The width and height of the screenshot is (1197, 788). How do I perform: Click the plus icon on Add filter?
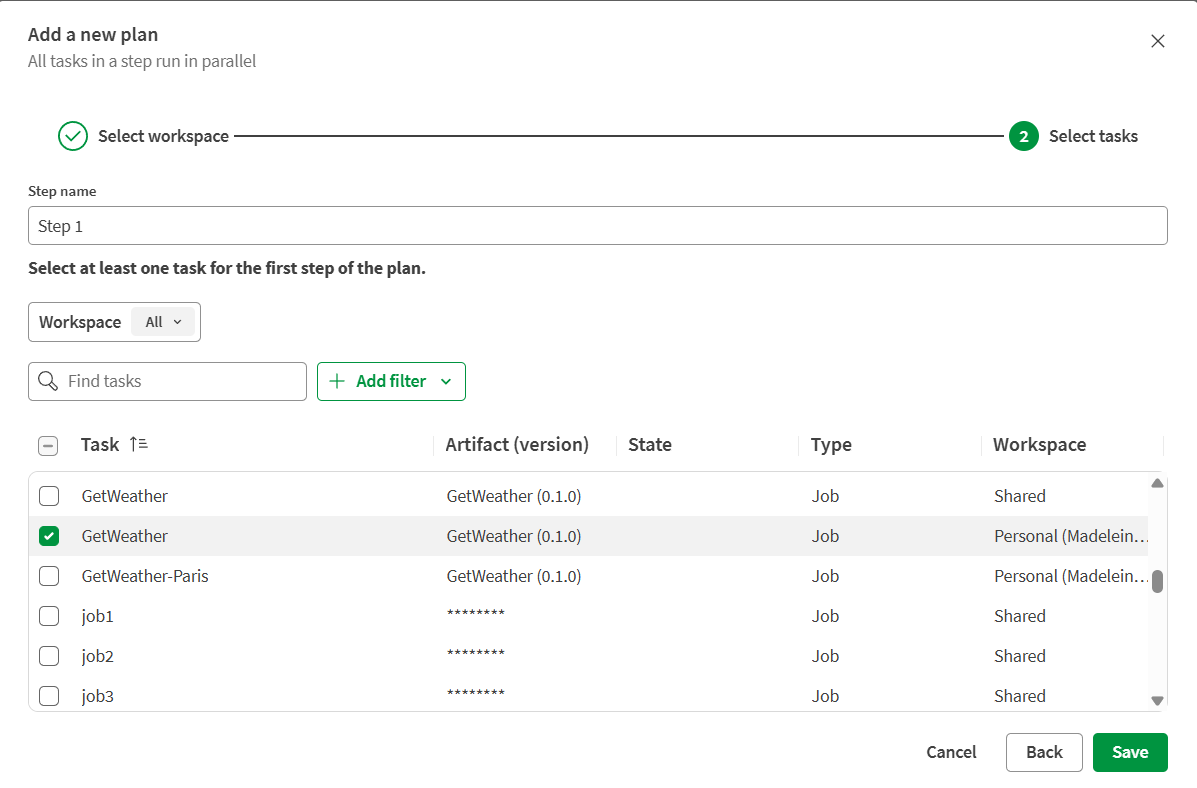pyautogui.click(x=337, y=381)
